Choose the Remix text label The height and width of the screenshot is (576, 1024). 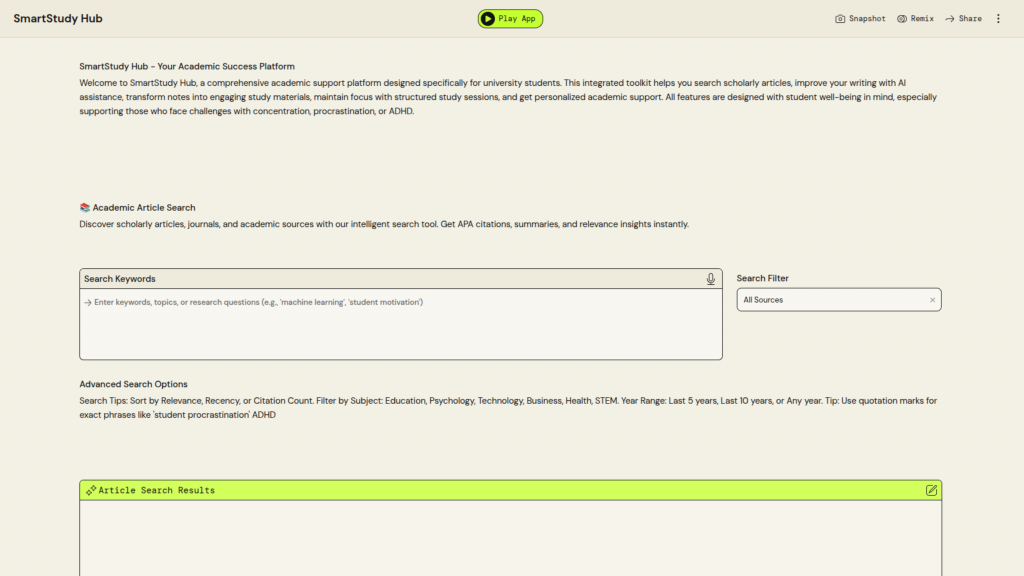point(923,19)
